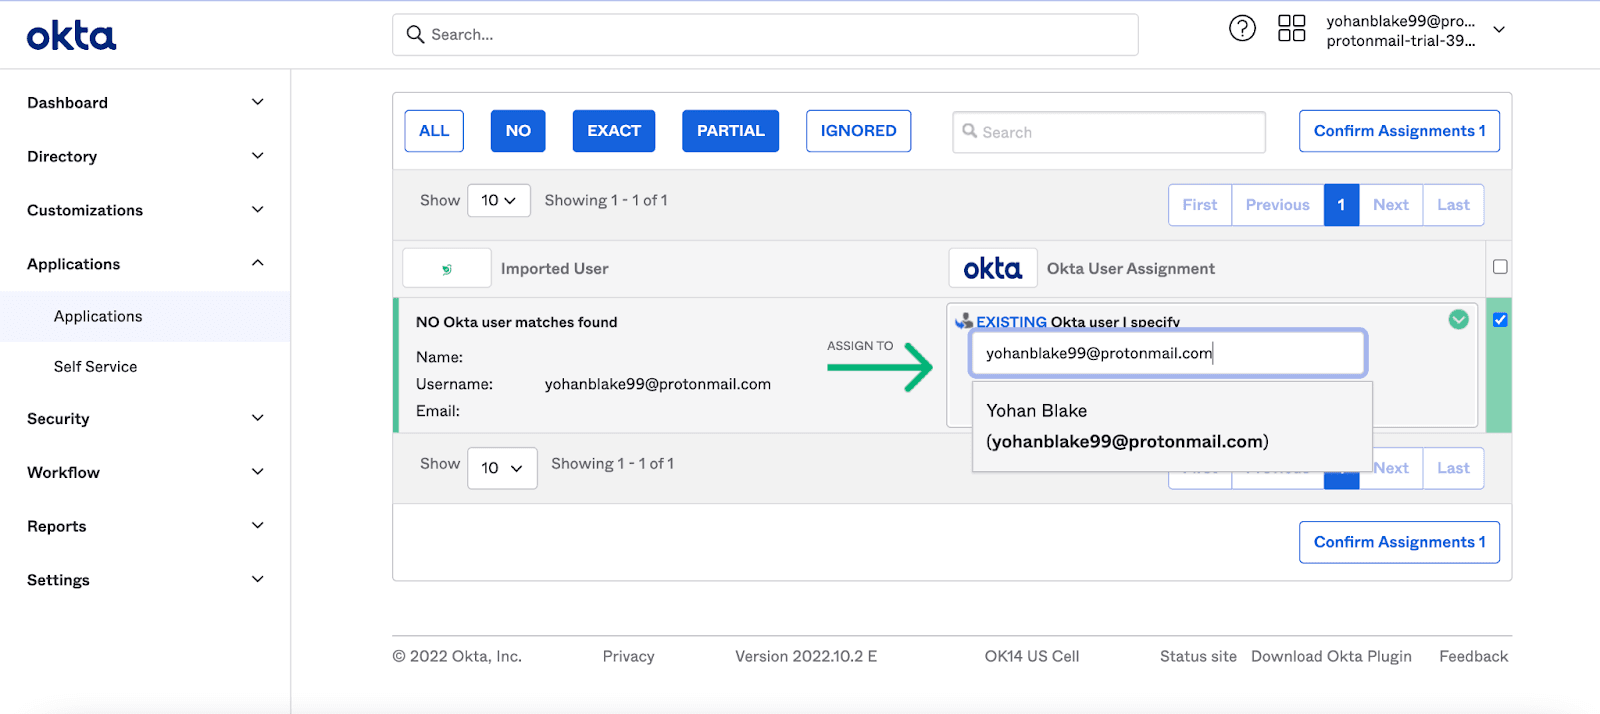Open Self Service in sidebar

click(x=95, y=367)
